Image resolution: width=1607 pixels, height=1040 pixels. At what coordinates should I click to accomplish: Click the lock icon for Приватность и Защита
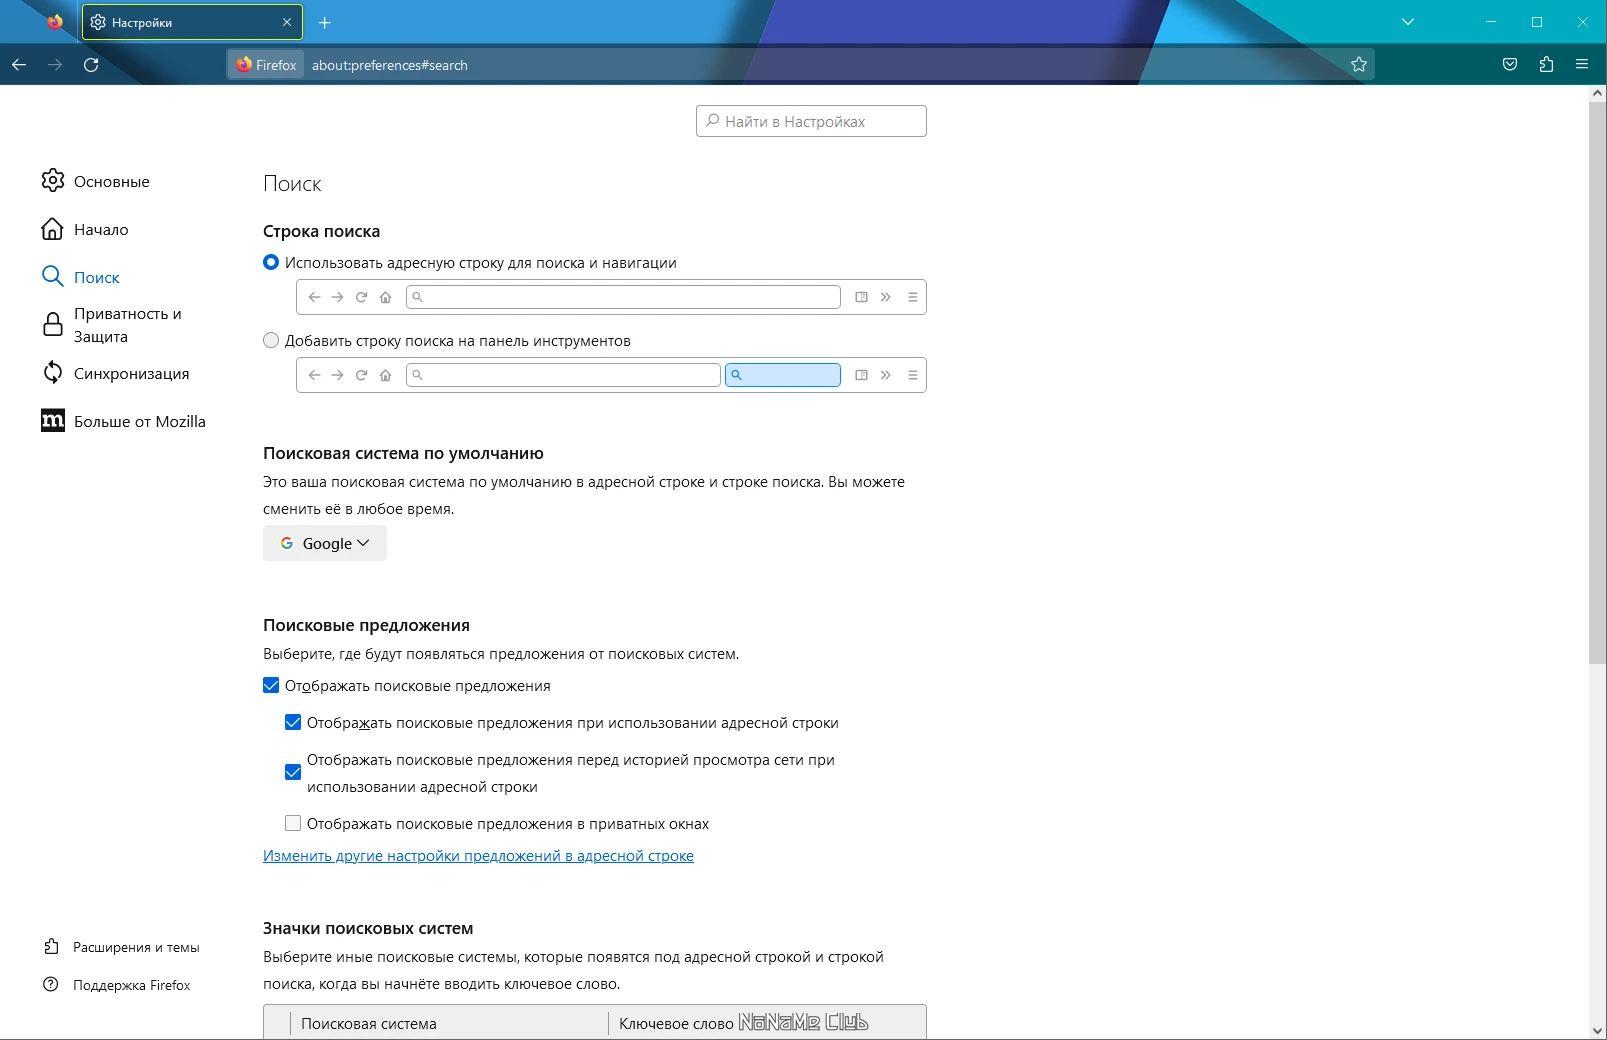coord(53,325)
